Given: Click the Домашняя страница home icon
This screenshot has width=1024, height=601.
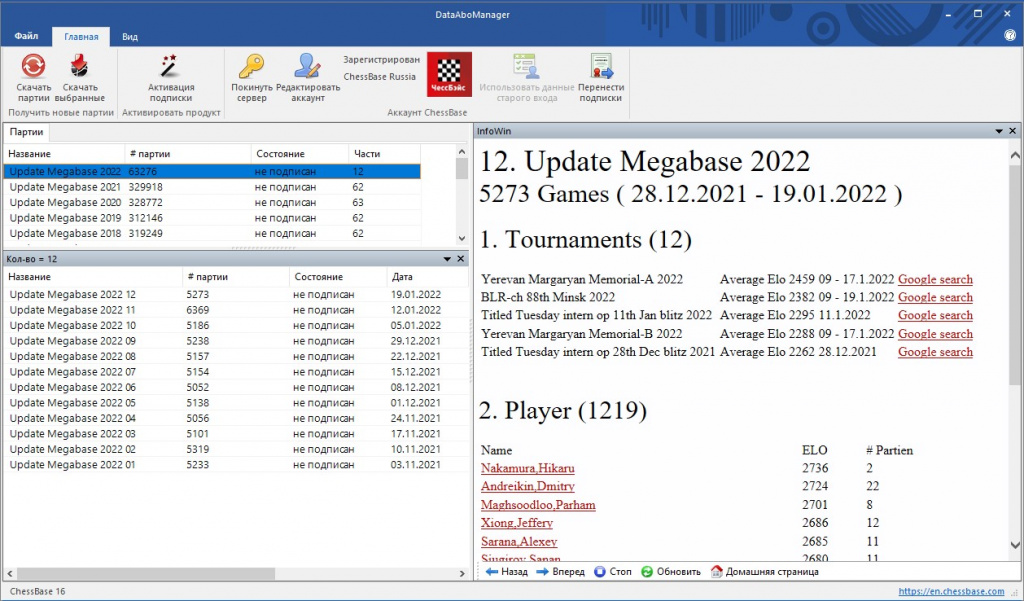Looking at the screenshot, I should [x=716, y=571].
